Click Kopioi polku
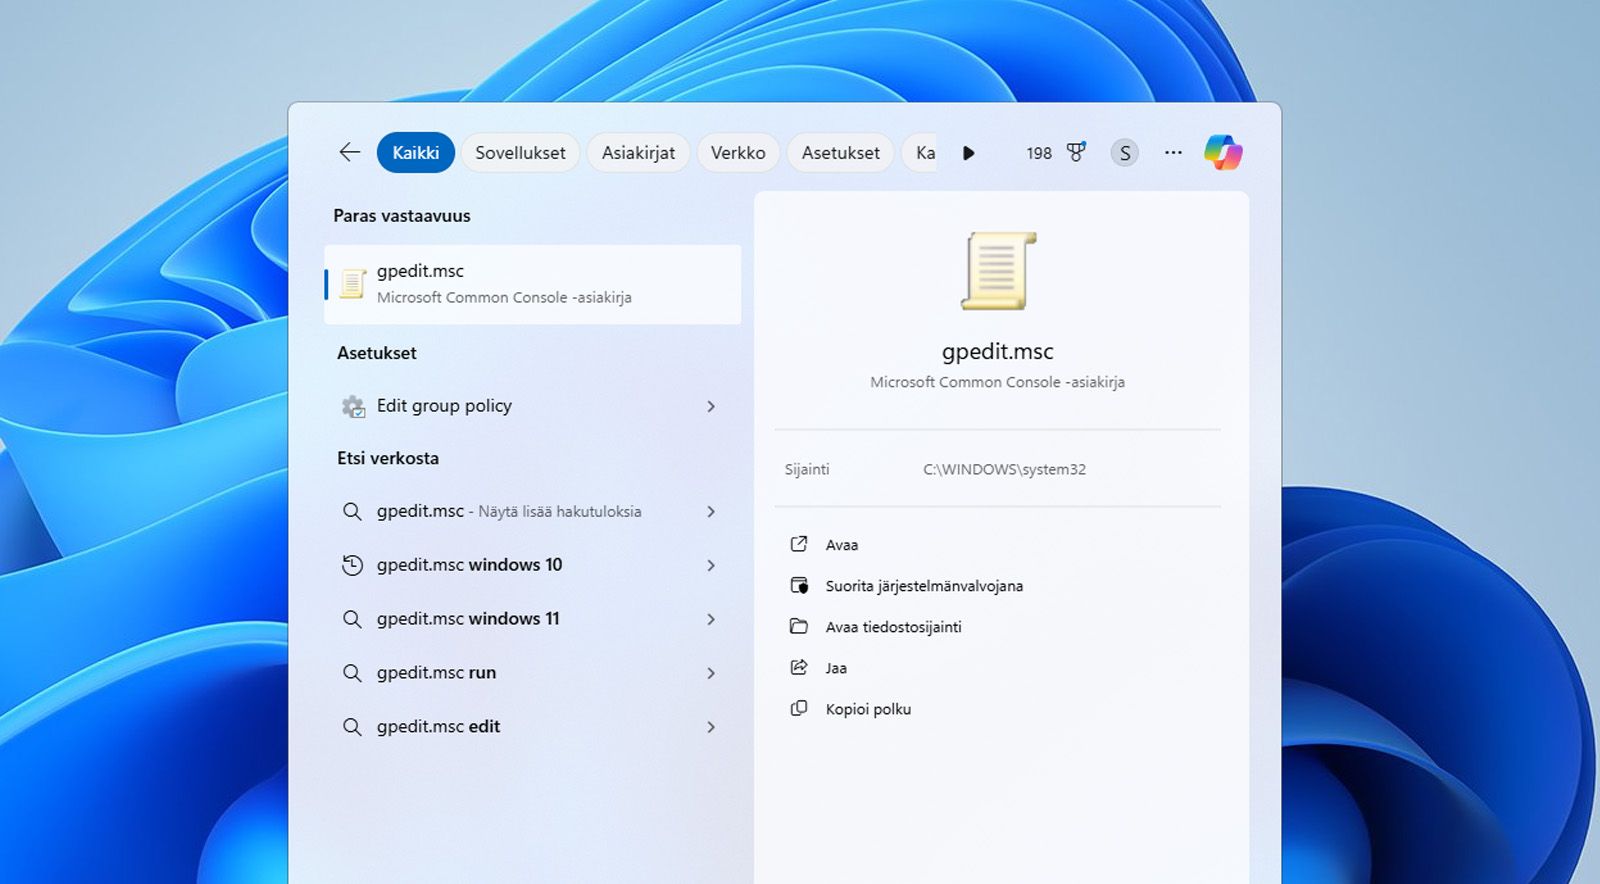1600x884 pixels. tap(868, 709)
